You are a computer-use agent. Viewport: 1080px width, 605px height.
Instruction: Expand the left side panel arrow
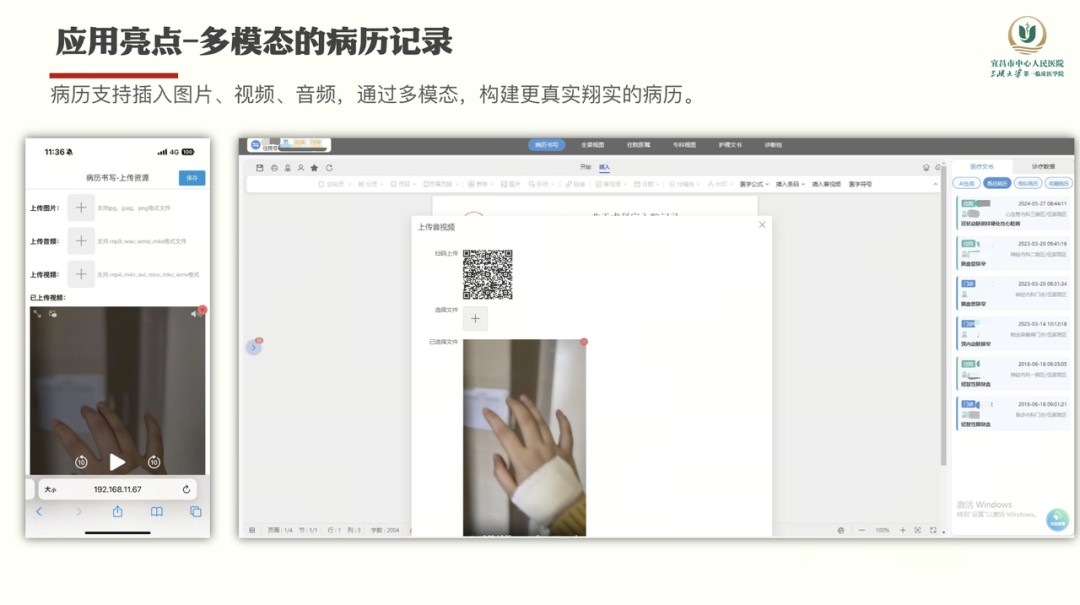point(253,347)
